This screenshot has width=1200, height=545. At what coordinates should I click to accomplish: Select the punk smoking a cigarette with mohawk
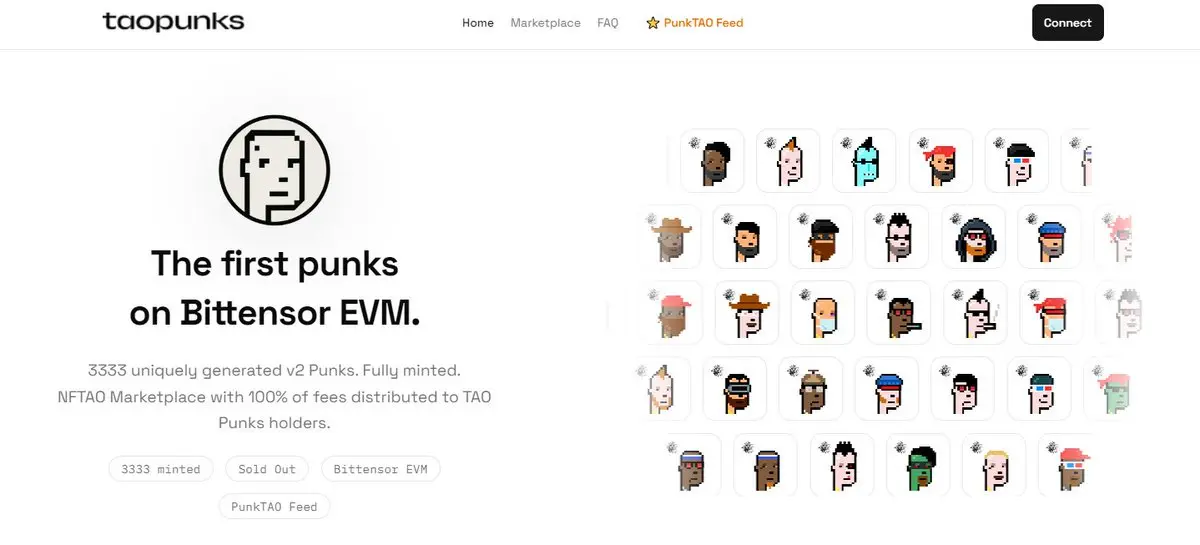click(974, 313)
